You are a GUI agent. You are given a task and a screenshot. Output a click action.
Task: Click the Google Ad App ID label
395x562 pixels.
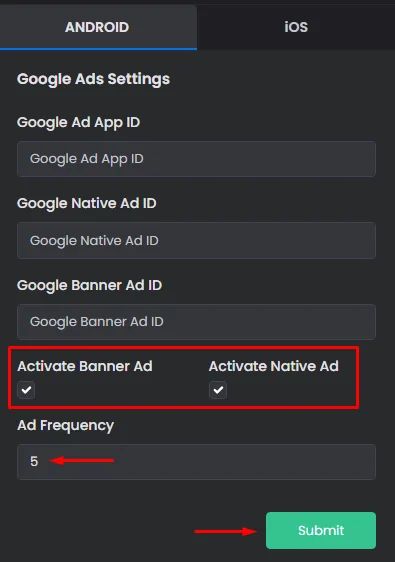click(x=78, y=123)
